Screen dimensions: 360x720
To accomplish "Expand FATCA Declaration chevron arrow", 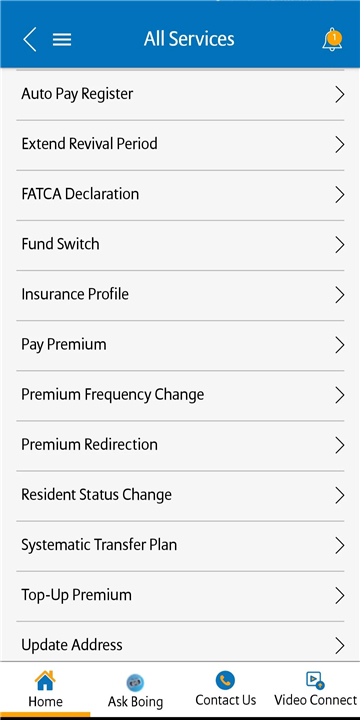I will click(339, 194).
